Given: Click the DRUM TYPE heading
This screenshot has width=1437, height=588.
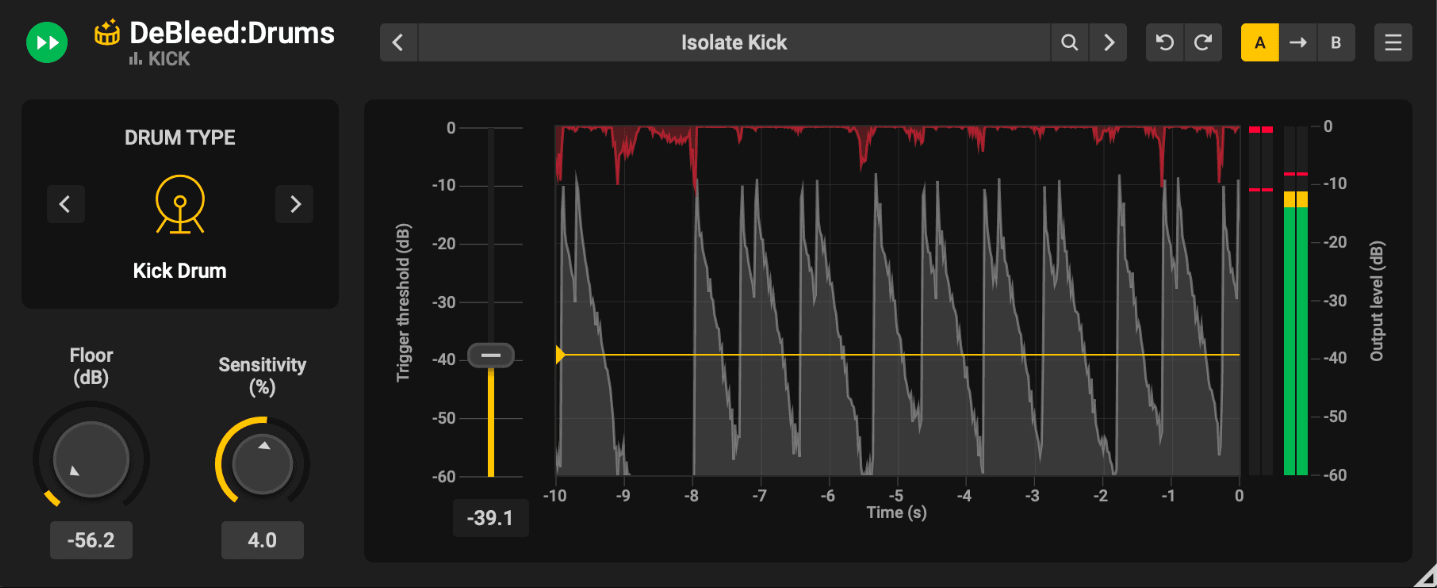Looking at the screenshot, I should (180, 138).
